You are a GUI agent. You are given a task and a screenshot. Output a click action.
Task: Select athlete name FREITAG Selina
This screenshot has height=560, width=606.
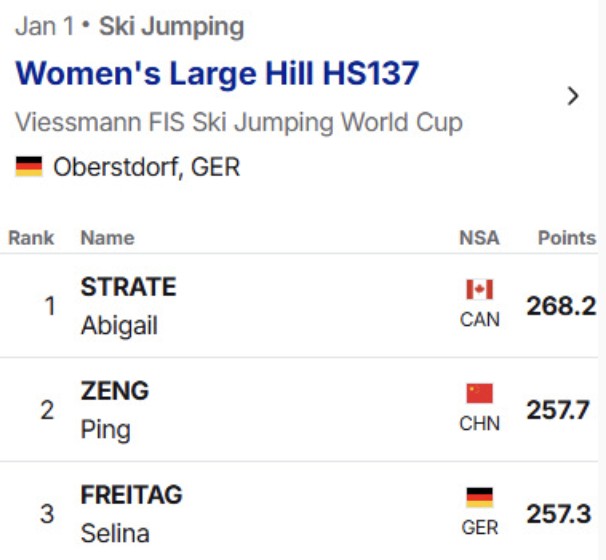(131, 514)
